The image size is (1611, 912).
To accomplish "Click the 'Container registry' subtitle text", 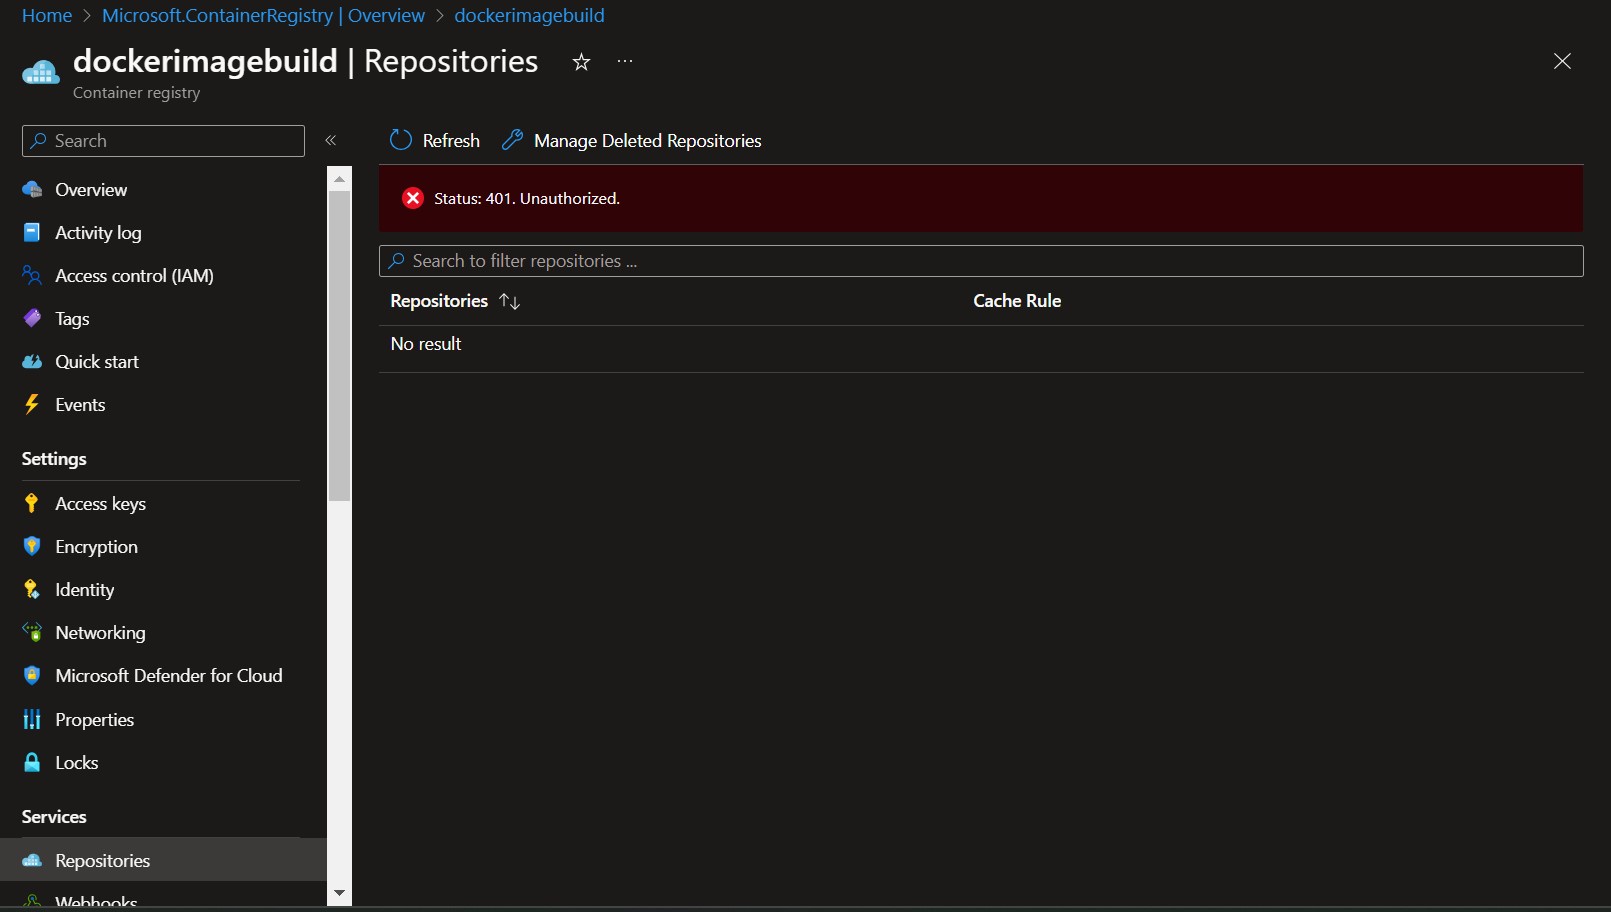I will click(x=136, y=93).
